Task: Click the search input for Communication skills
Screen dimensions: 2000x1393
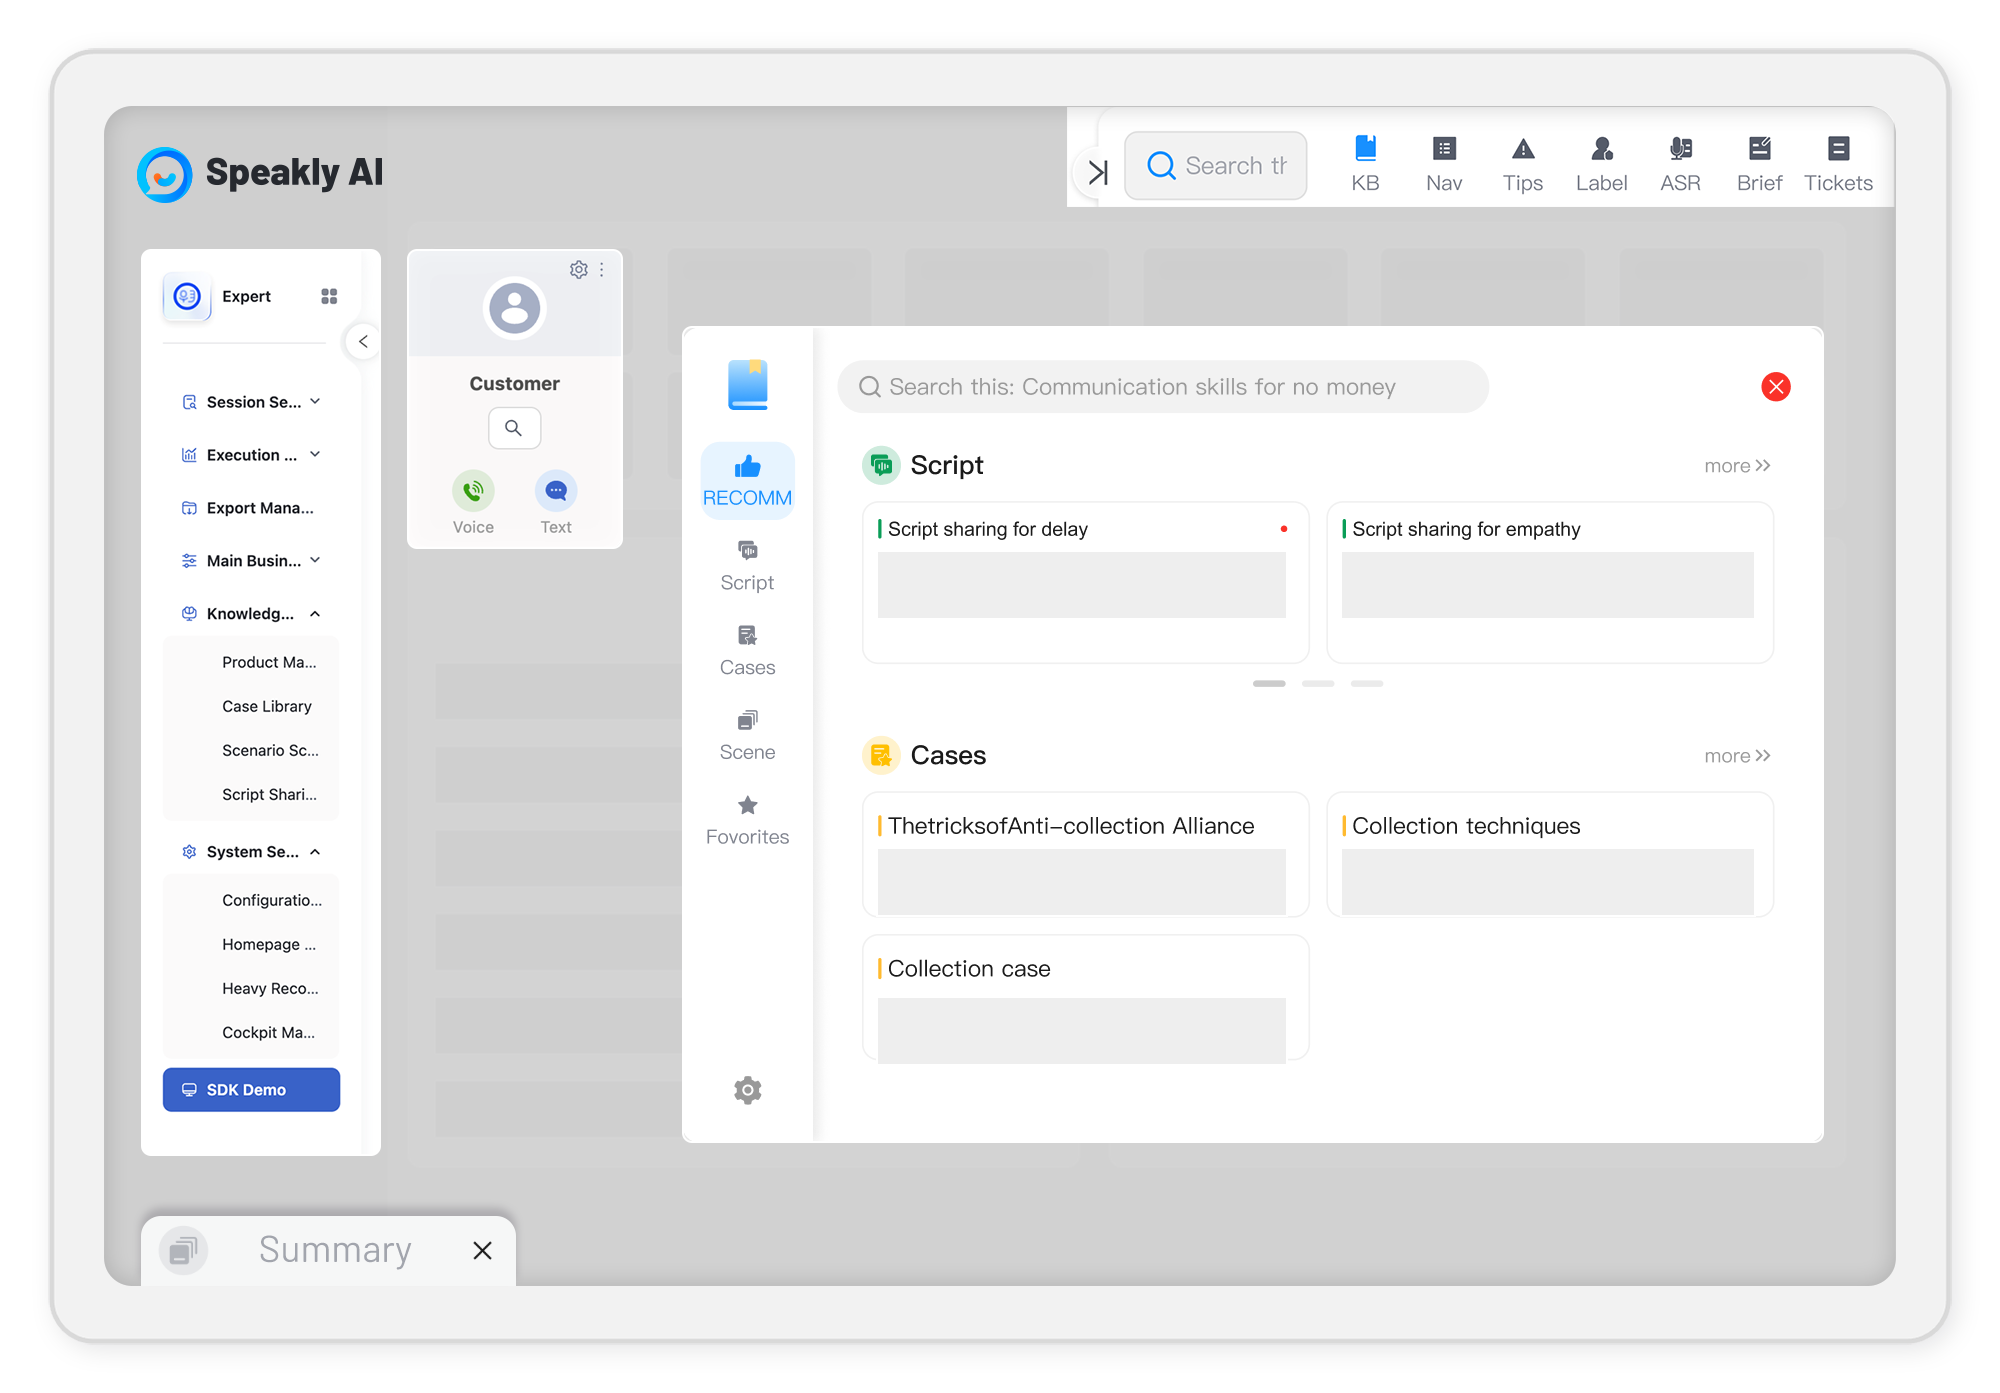Action: [x=1160, y=387]
